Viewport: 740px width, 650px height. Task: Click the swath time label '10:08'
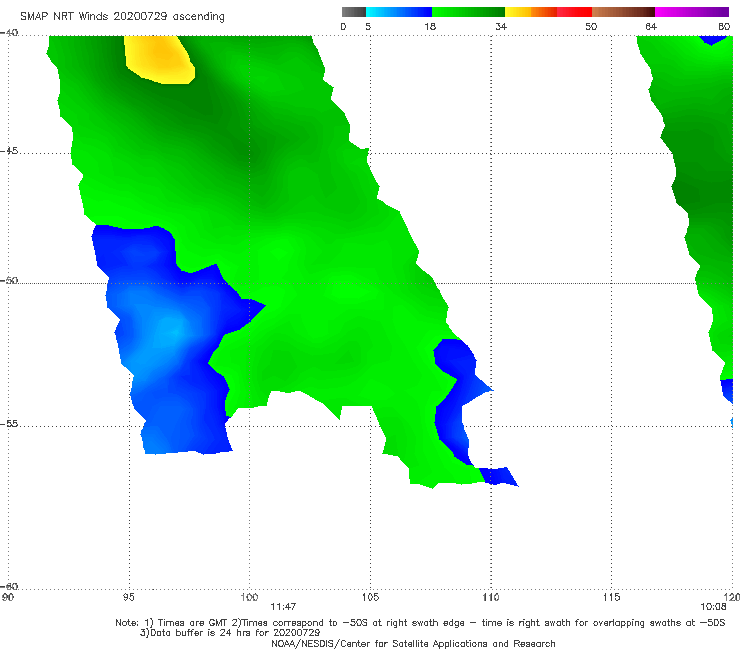713,607
